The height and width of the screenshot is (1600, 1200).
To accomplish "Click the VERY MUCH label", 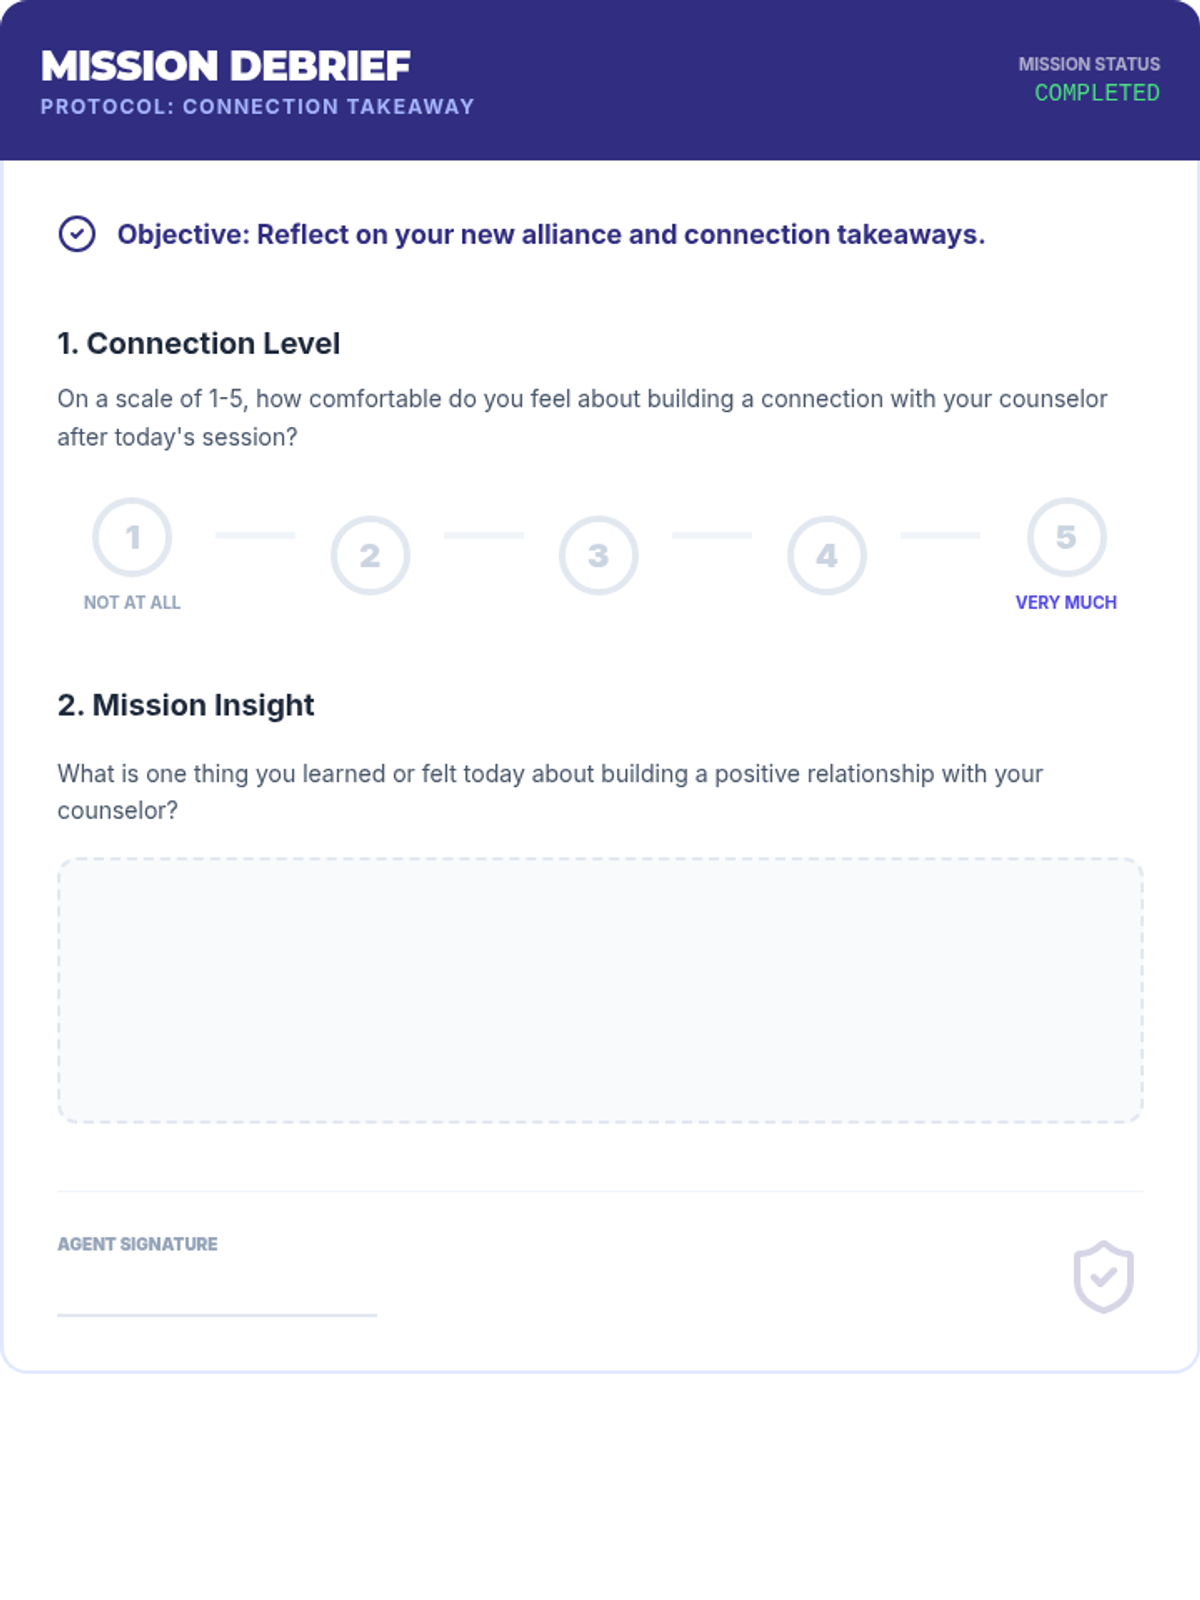I will click(1066, 602).
